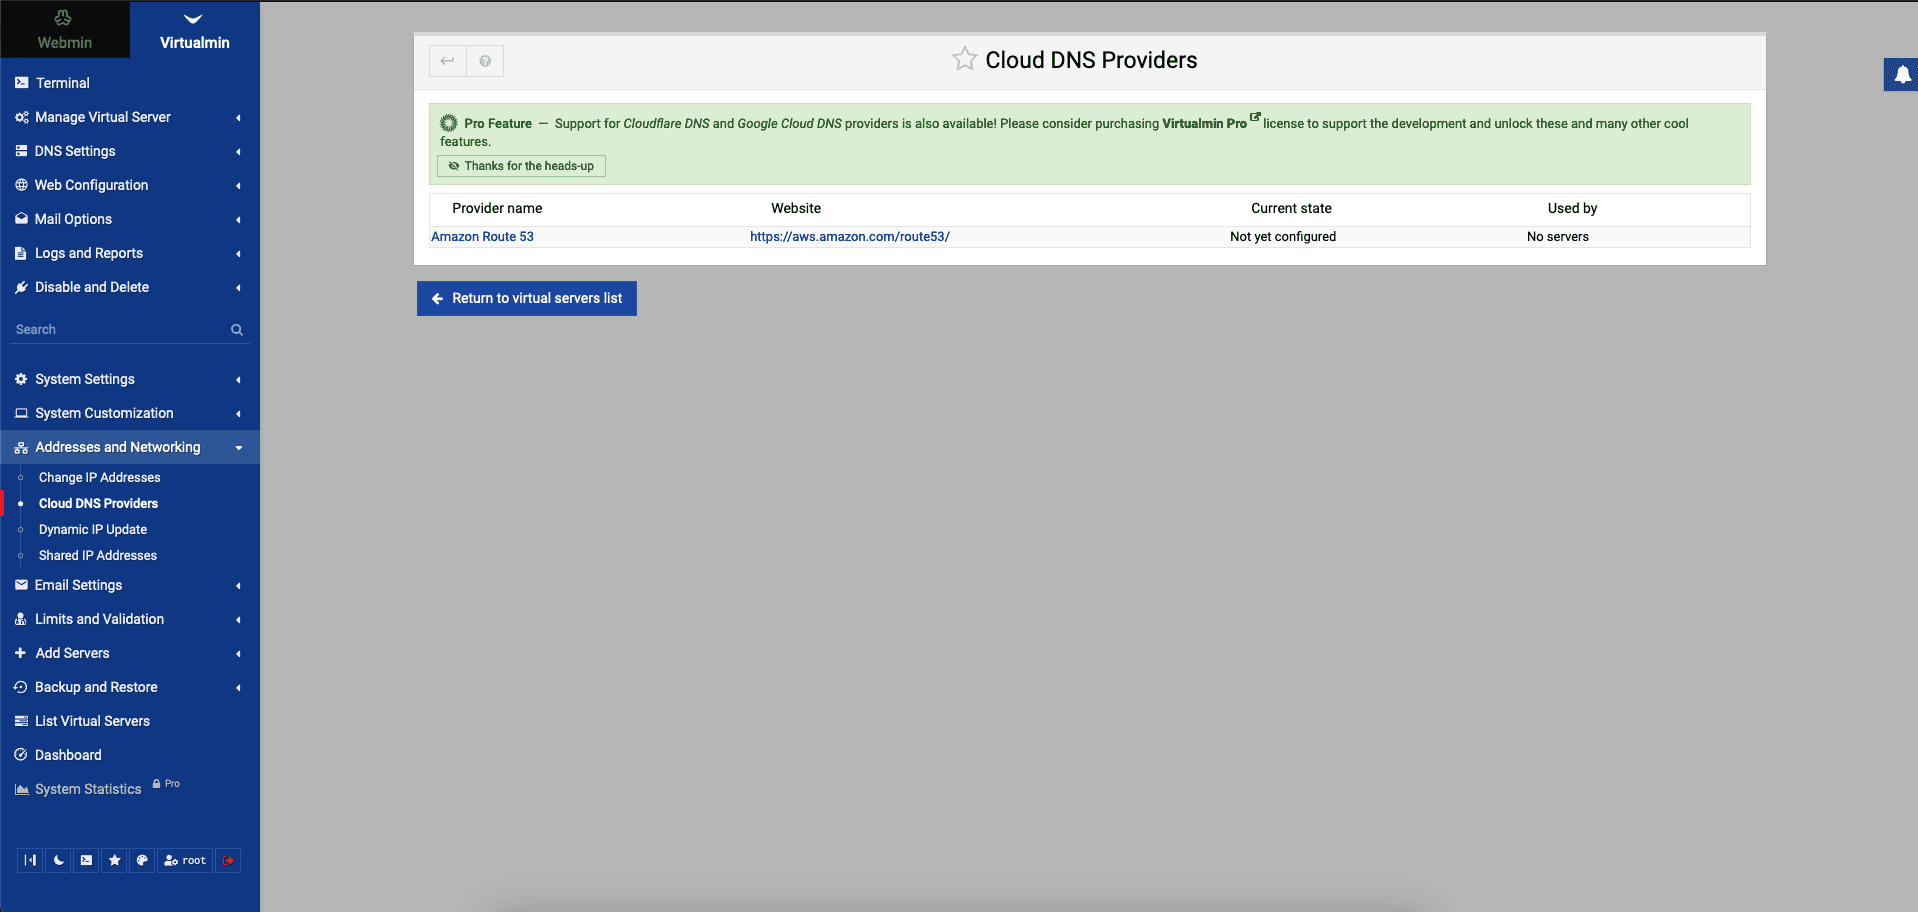Switch to the Webmin tab
The width and height of the screenshot is (1918, 912).
point(64,30)
